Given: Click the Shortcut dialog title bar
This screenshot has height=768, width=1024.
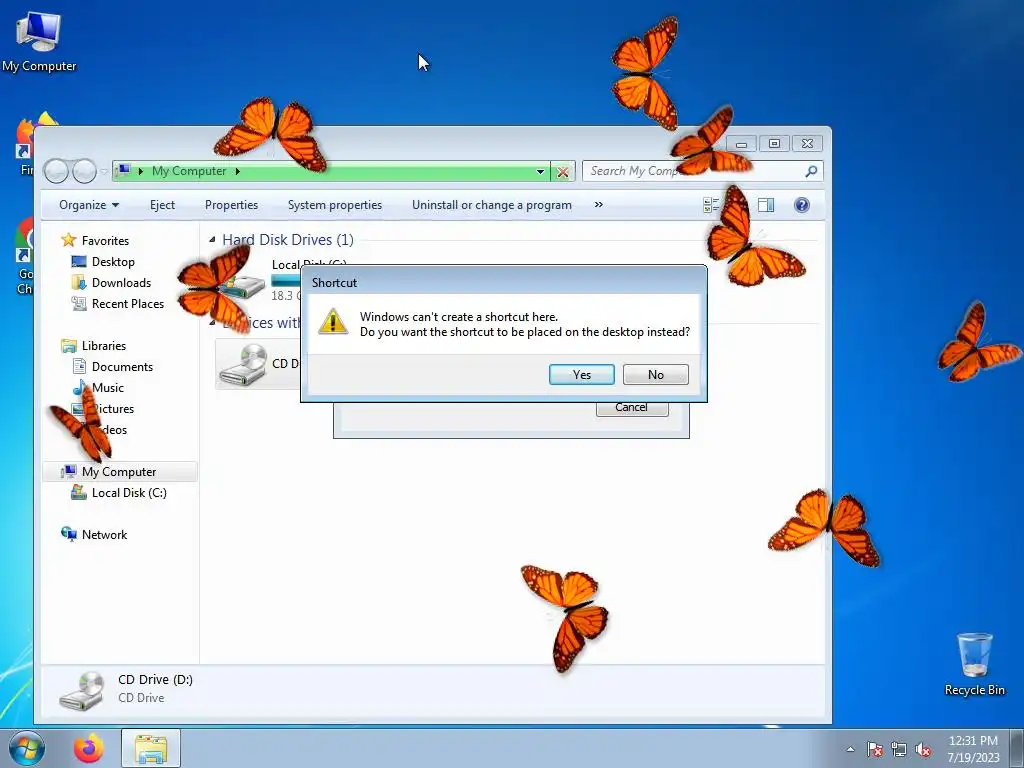Looking at the screenshot, I should click(x=503, y=282).
